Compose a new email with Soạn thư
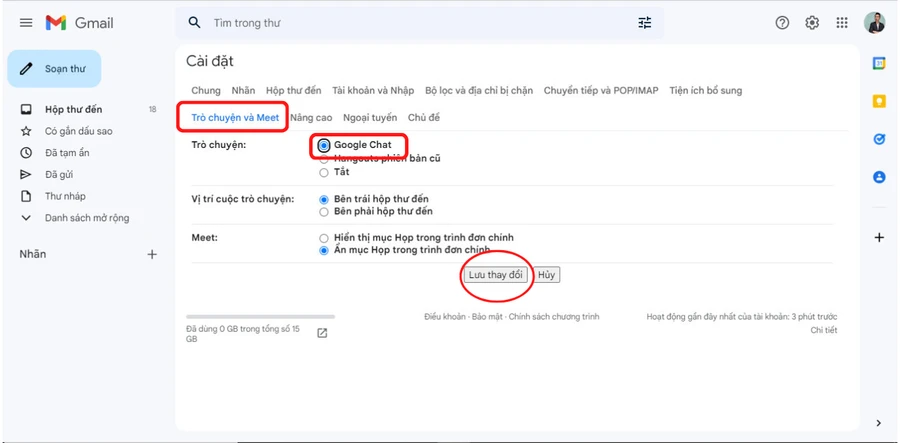This screenshot has height=443, width=900. pyautogui.click(x=55, y=69)
